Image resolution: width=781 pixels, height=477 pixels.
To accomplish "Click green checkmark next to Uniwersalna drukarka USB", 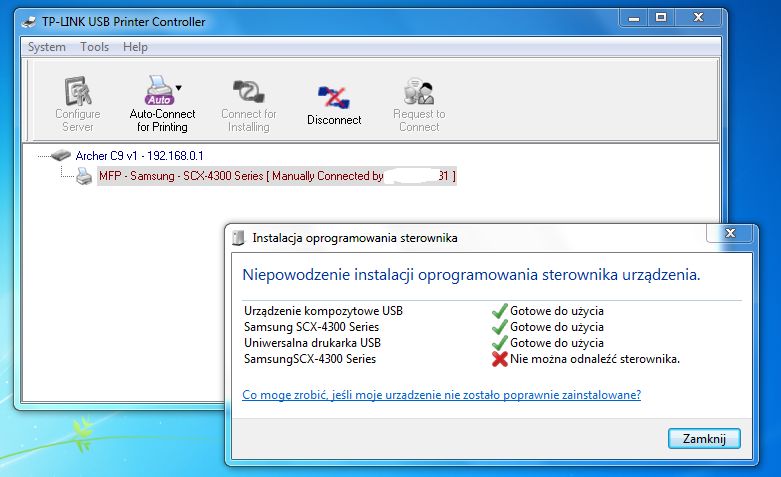I will (x=500, y=343).
